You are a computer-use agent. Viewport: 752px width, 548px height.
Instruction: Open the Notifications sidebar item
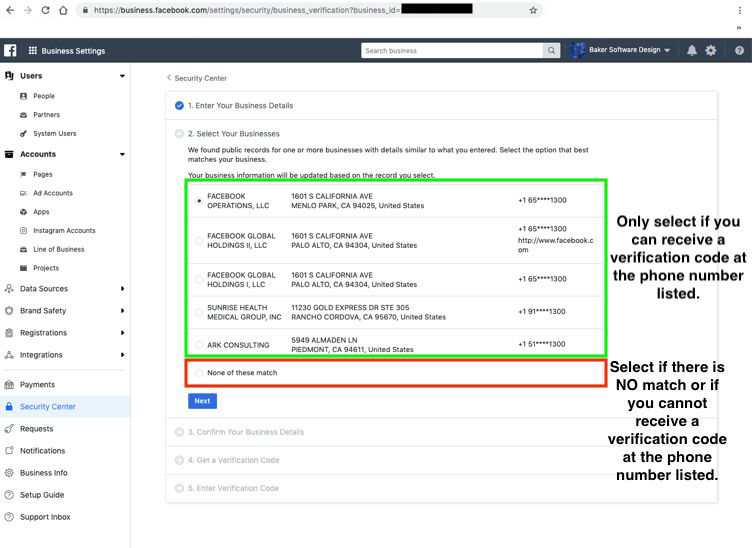click(x=42, y=451)
